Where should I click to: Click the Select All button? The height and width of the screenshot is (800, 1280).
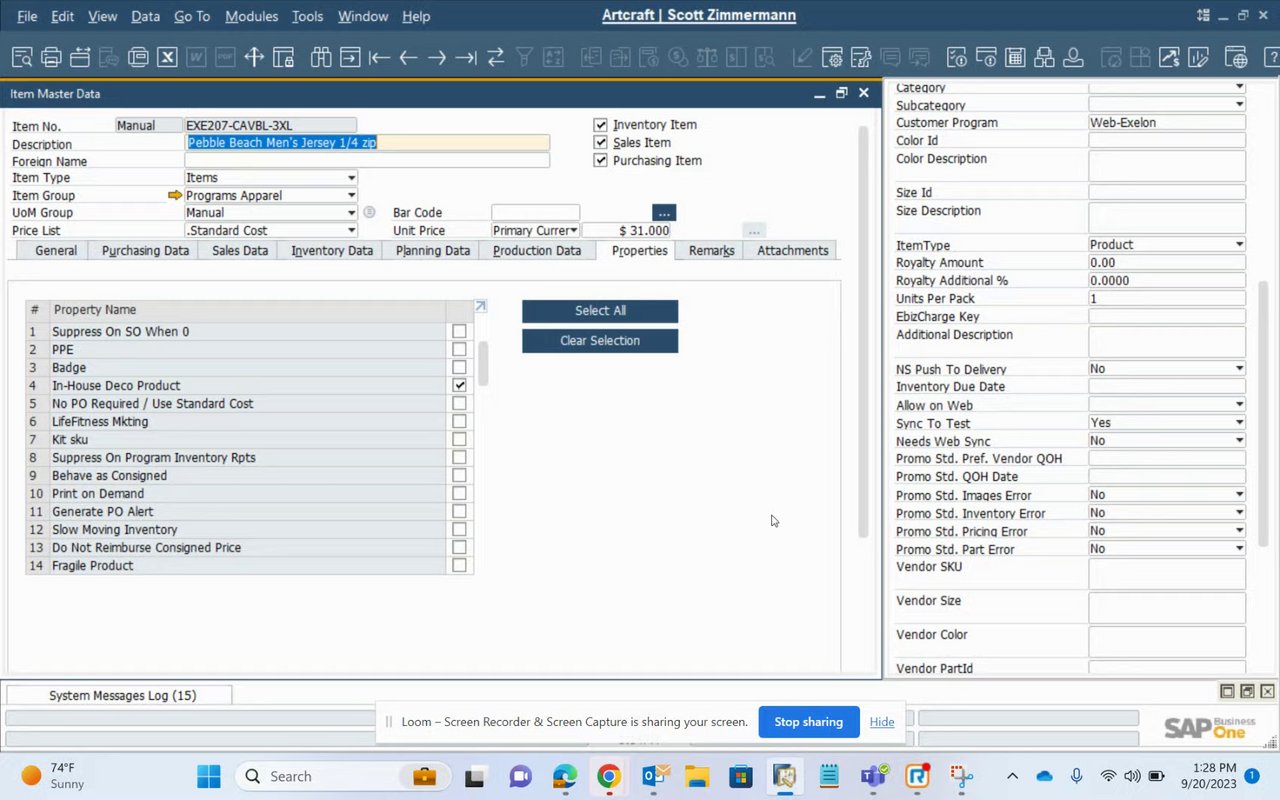(600, 311)
